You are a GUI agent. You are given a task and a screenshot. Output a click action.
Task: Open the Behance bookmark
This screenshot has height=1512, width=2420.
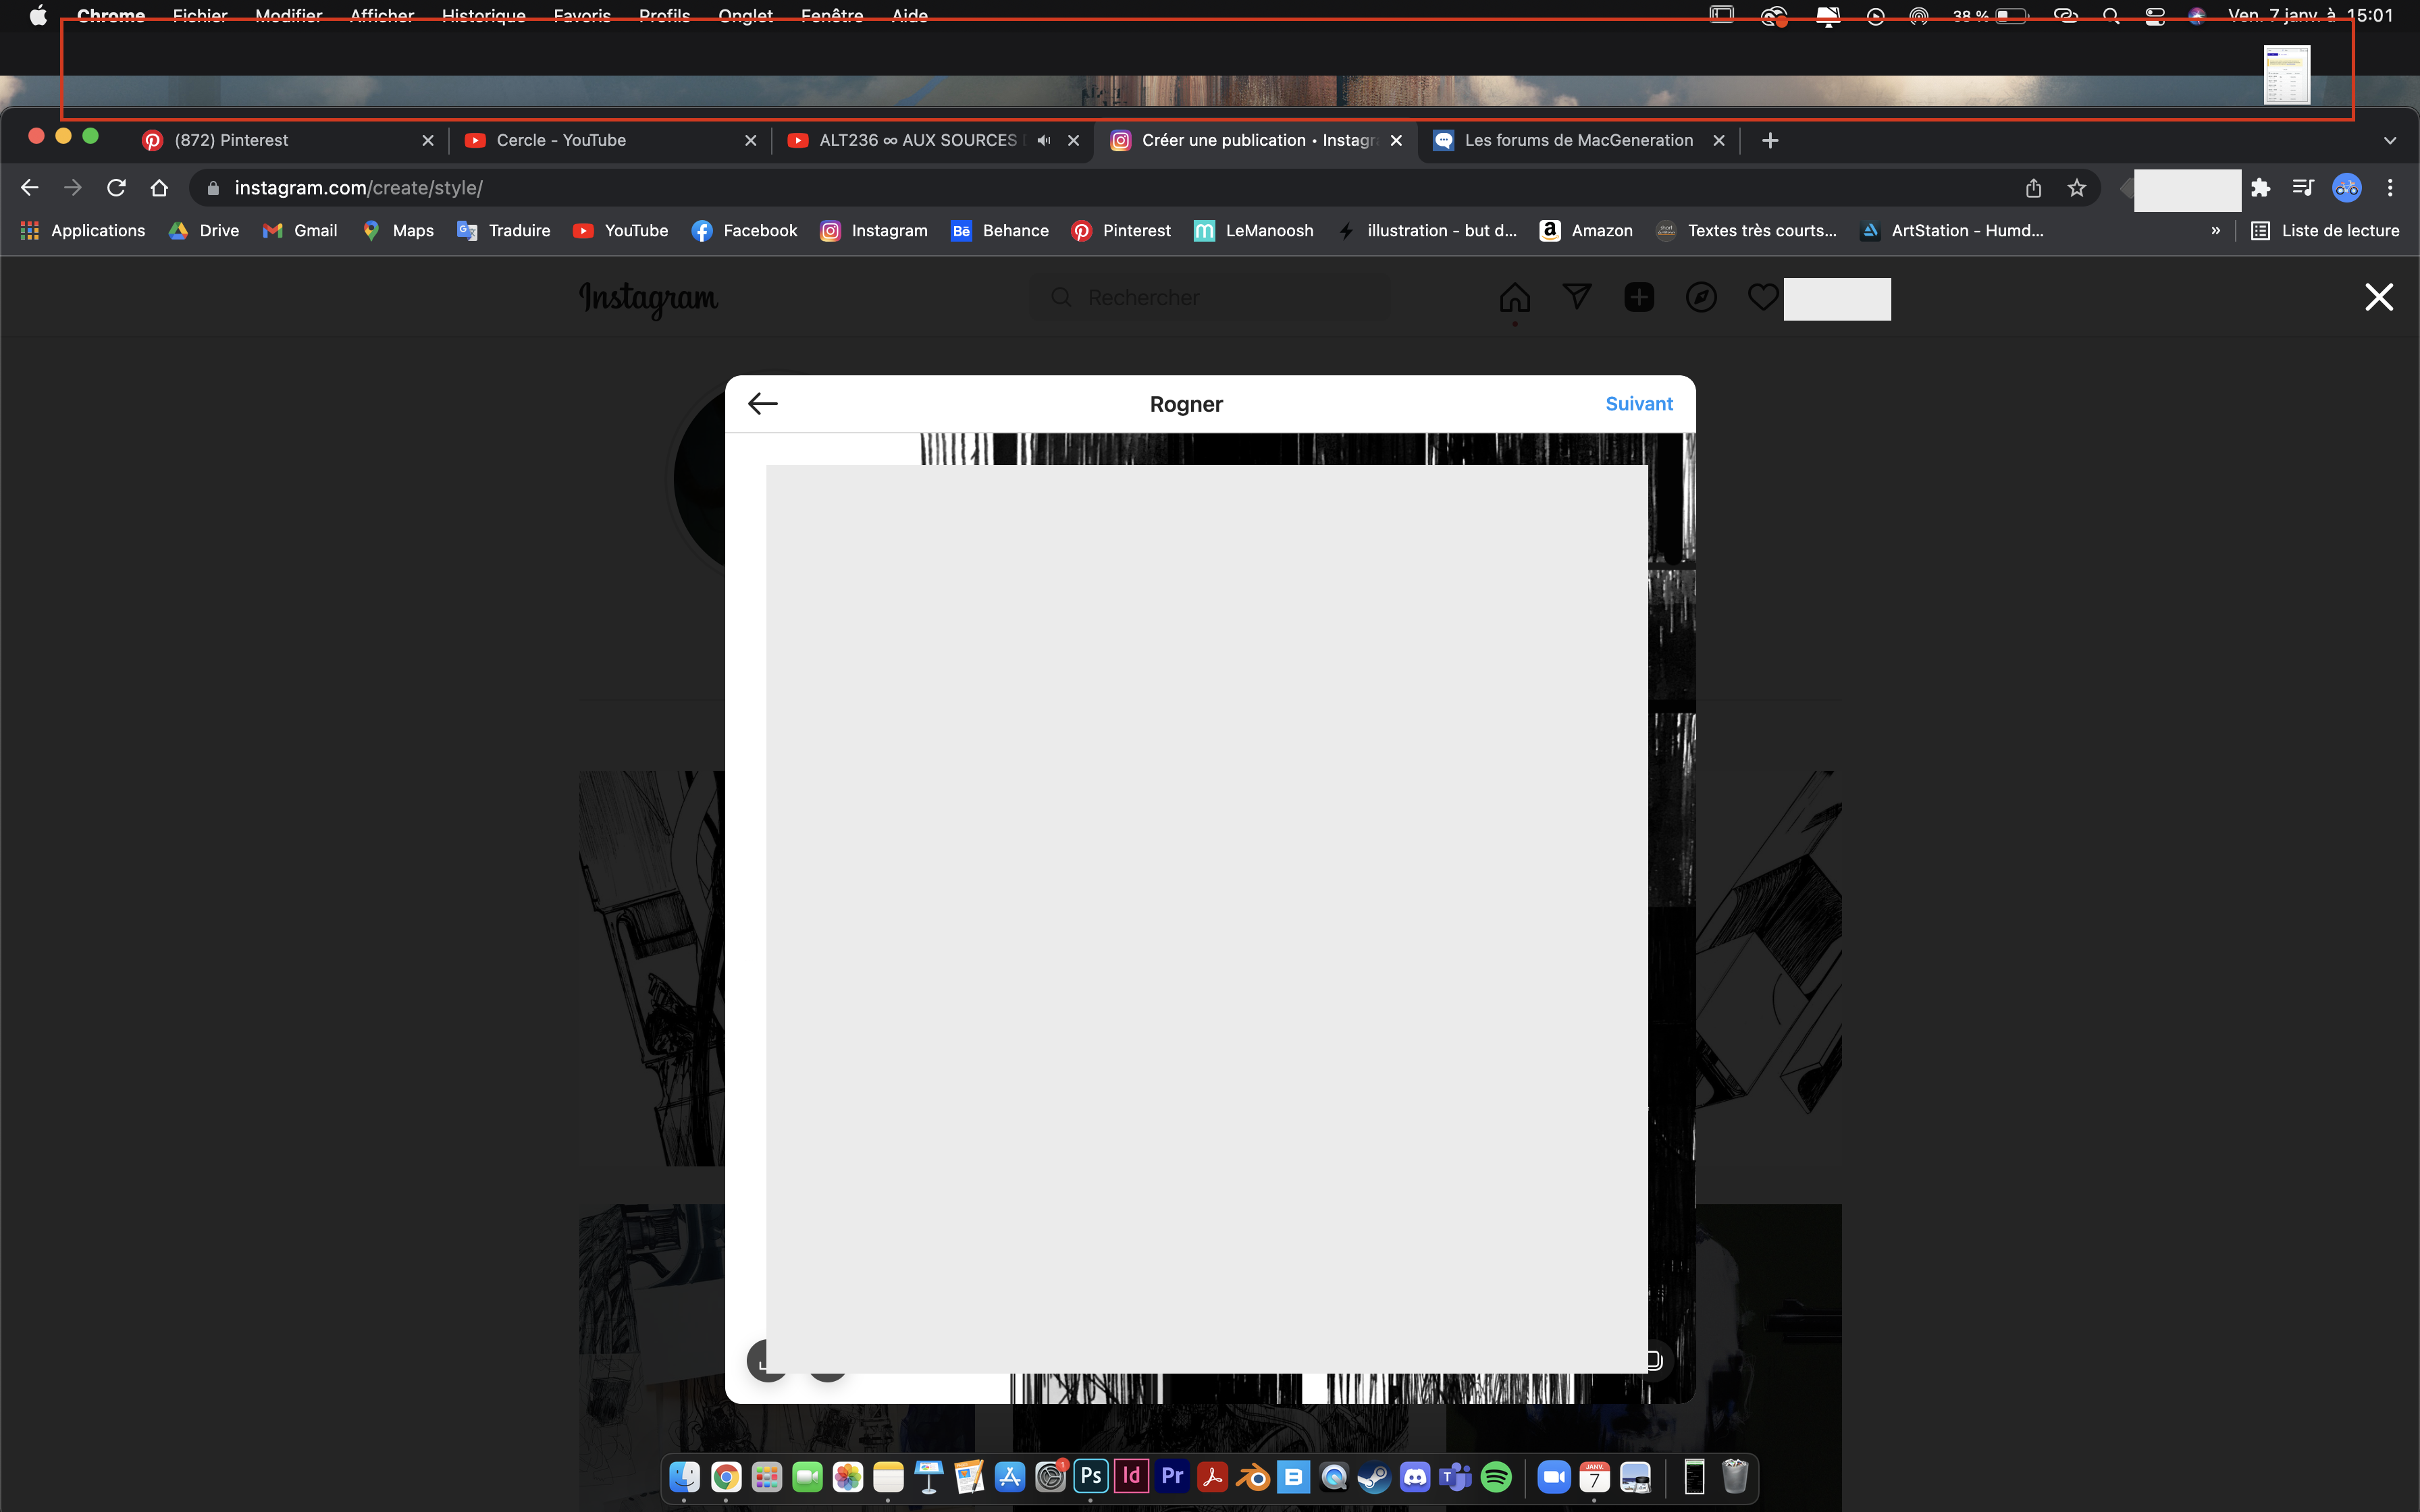click(x=1000, y=230)
